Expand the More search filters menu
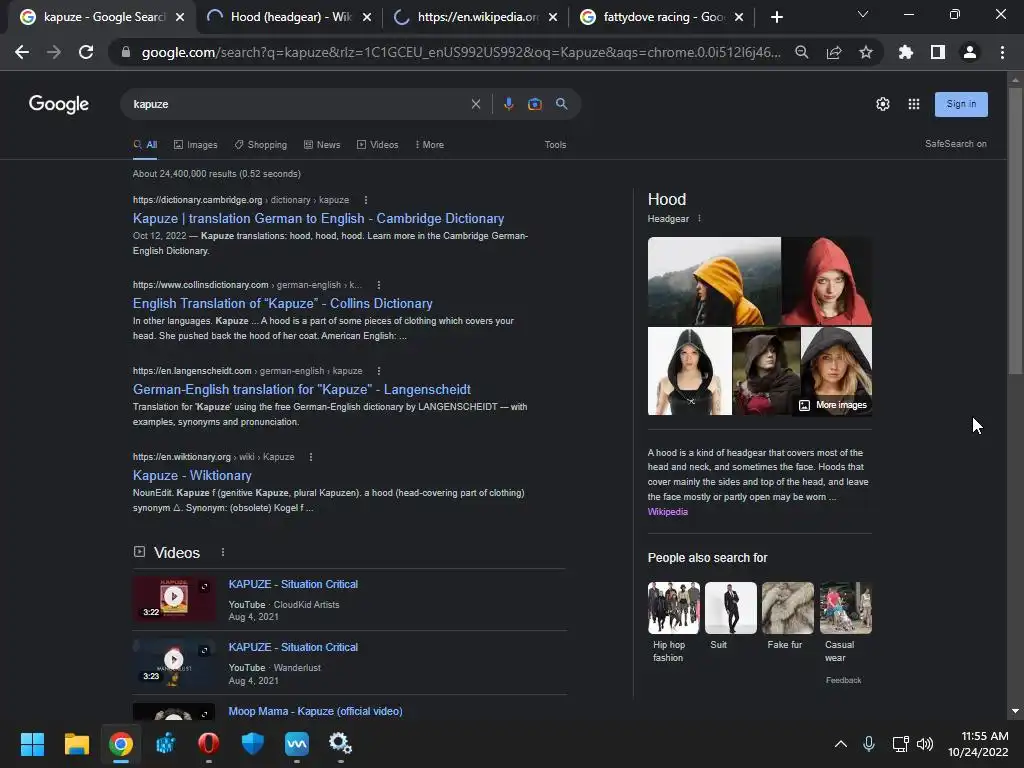The width and height of the screenshot is (1024, 768). pos(429,145)
